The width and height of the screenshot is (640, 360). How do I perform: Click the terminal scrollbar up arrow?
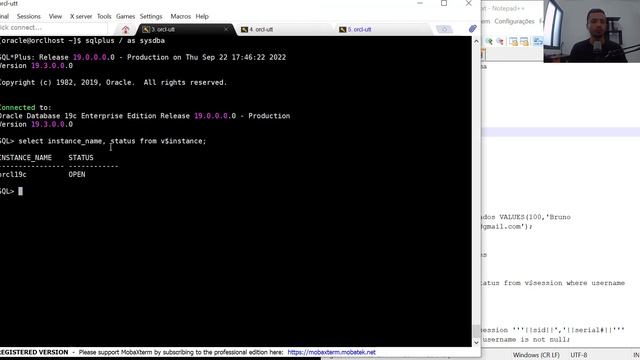[x=476, y=42]
